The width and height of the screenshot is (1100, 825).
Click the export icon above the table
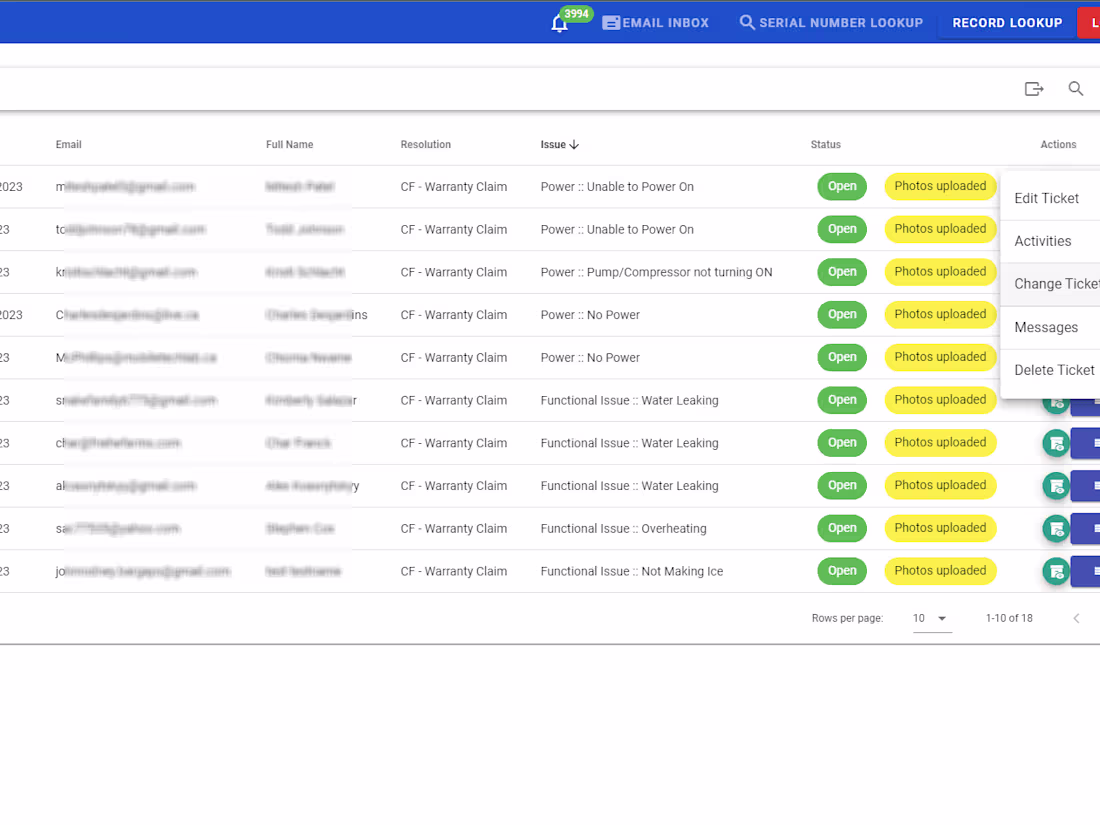tap(1034, 88)
